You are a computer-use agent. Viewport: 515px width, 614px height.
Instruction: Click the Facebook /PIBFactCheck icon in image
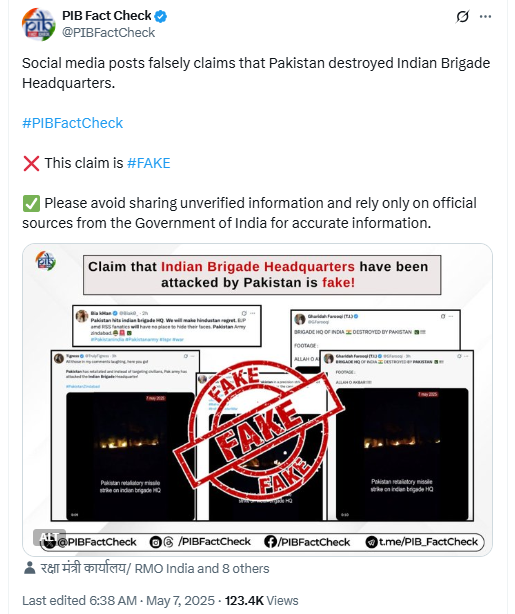tap(270, 542)
